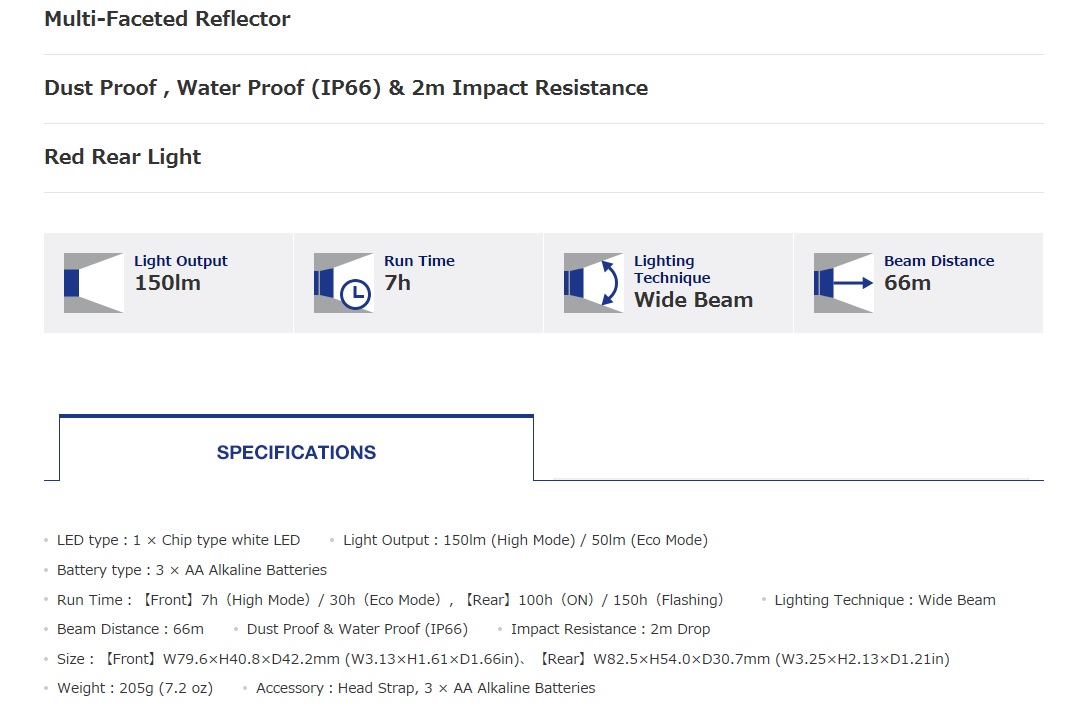Click the Lighting Technique wide beam icon
1079x727 pixels.
click(x=593, y=283)
